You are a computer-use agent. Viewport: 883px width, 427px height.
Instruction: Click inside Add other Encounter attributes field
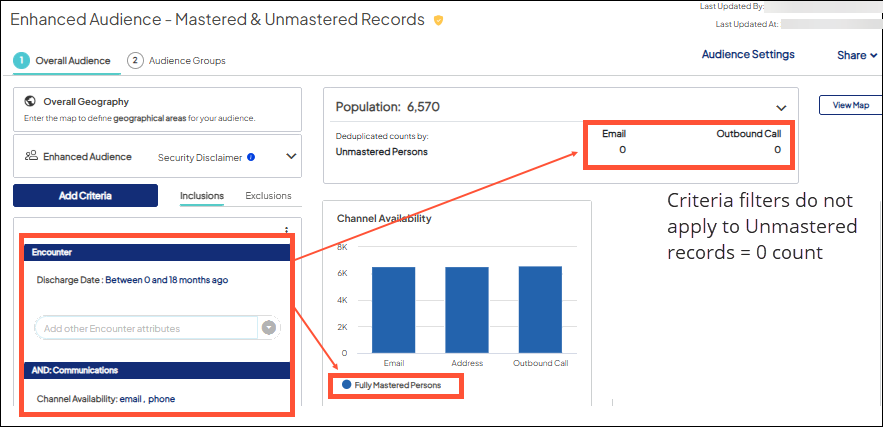coord(145,328)
